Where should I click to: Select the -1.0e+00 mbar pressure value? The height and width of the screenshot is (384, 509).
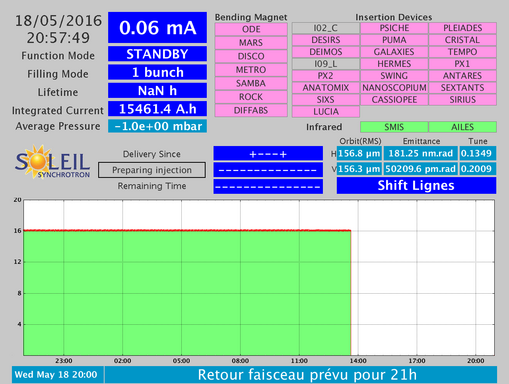coord(157,126)
